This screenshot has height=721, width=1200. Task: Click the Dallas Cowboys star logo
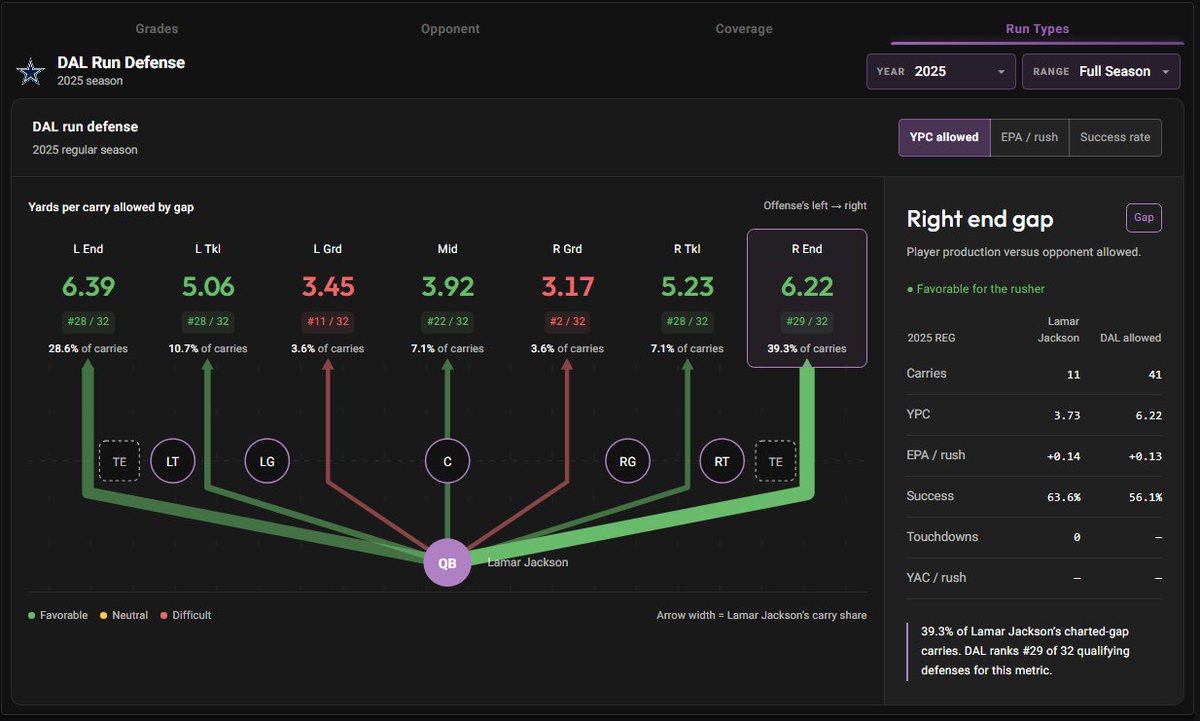tap(31, 71)
